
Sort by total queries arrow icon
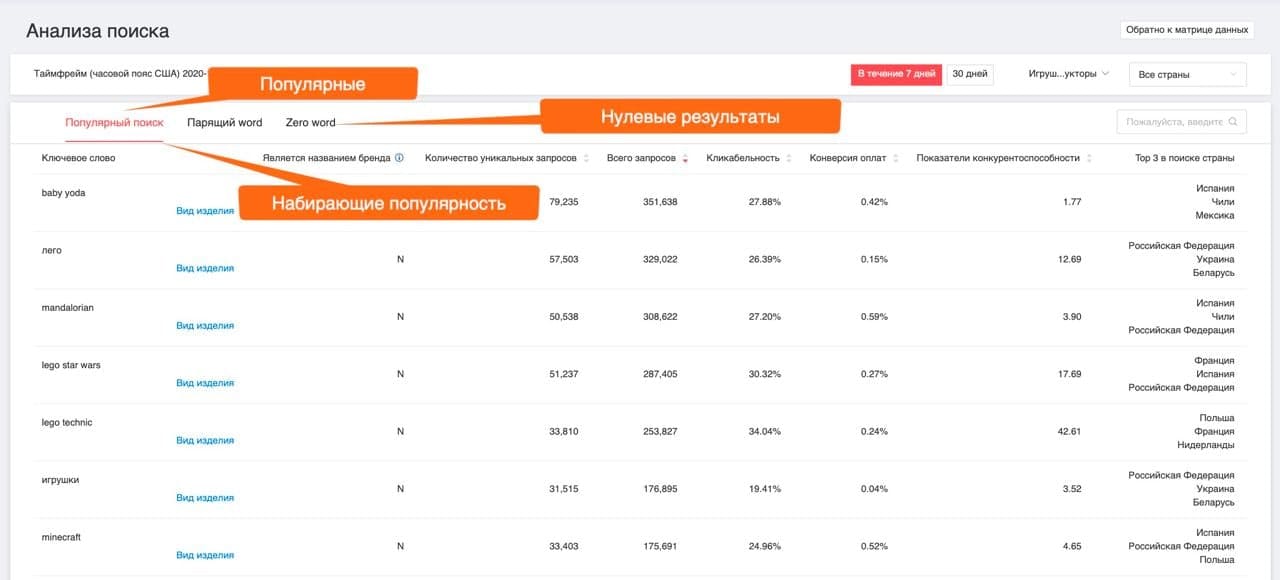pos(686,158)
